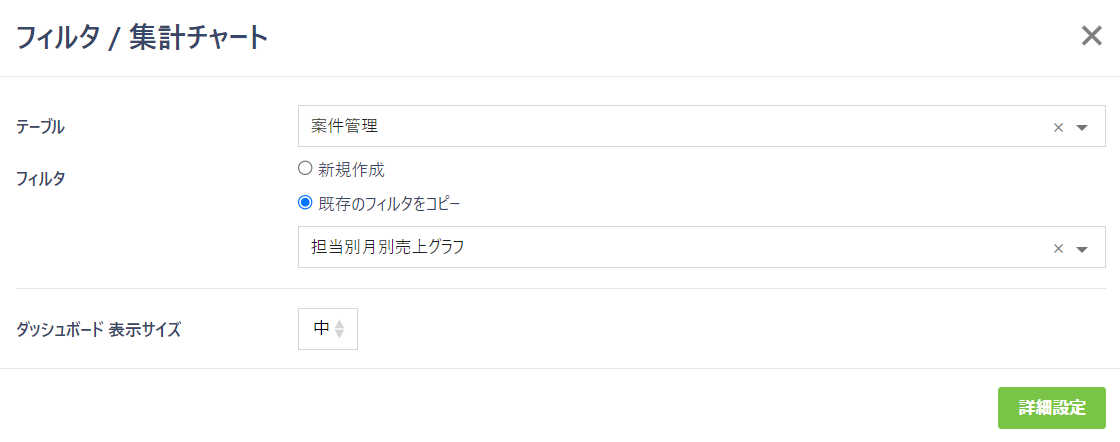Click the up arrow on size selector
The image size is (1120, 442).
(340, 324)
